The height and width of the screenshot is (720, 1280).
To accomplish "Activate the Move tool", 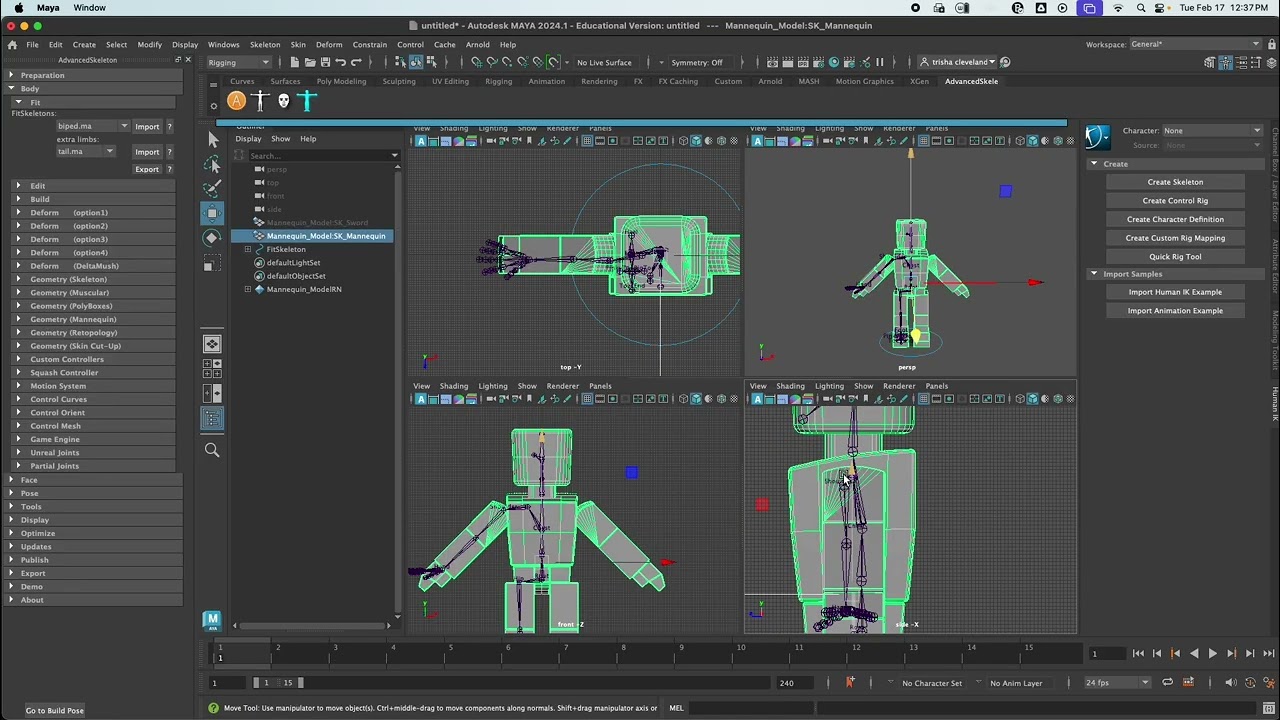I will pyautogui.click(x=212, y=213).
